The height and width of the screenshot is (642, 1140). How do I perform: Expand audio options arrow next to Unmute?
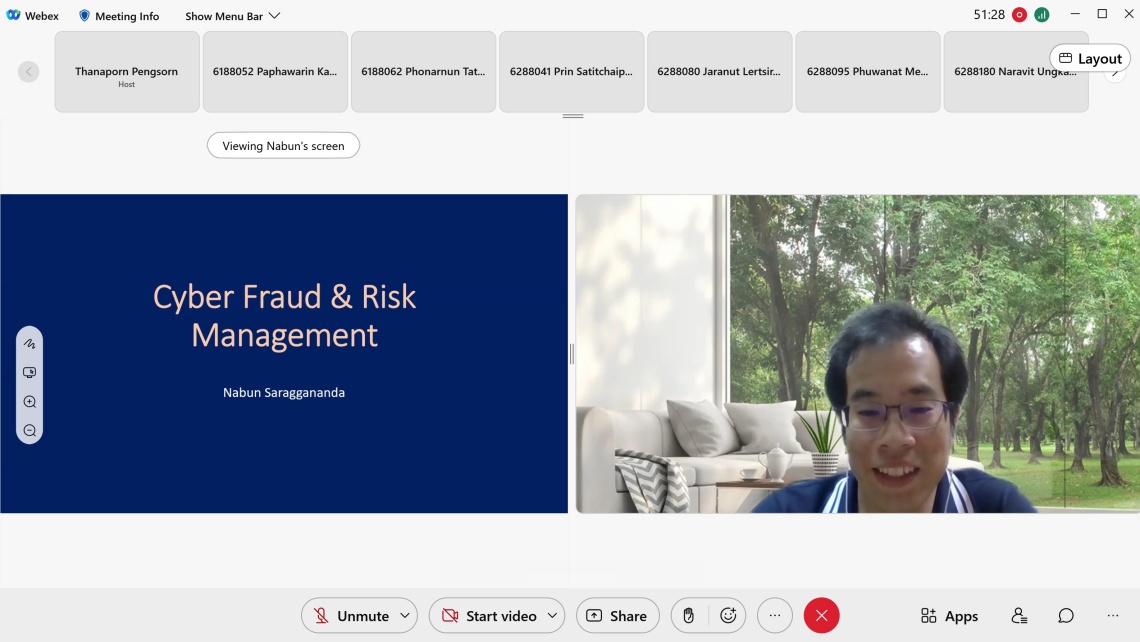point(405,616)
